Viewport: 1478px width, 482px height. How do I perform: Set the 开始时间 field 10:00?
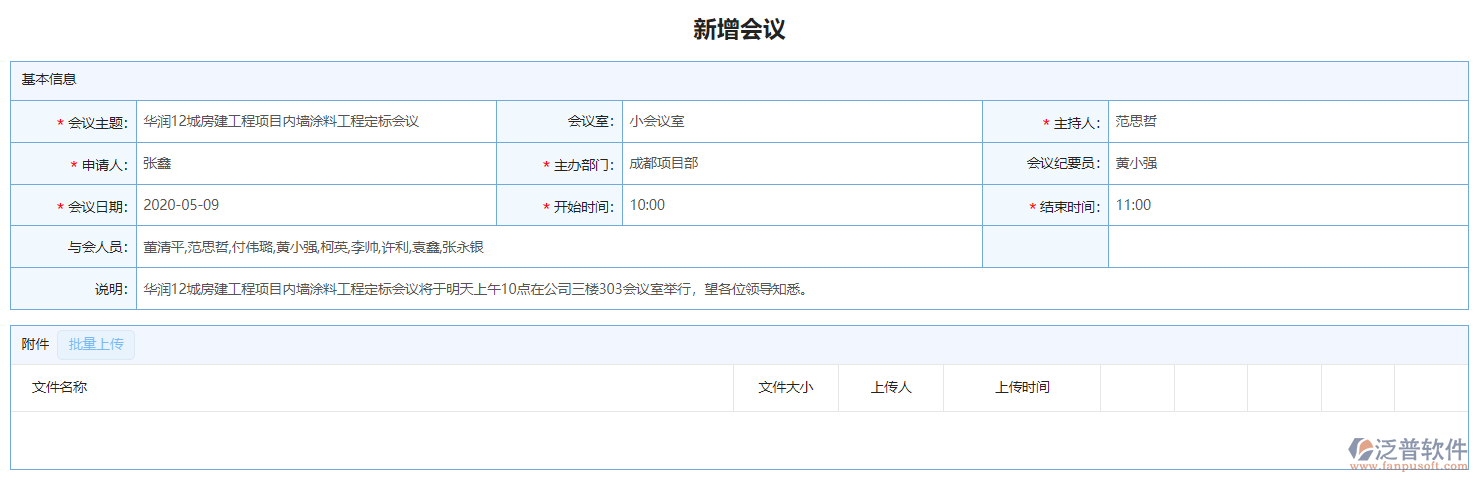tap(802, 205)
